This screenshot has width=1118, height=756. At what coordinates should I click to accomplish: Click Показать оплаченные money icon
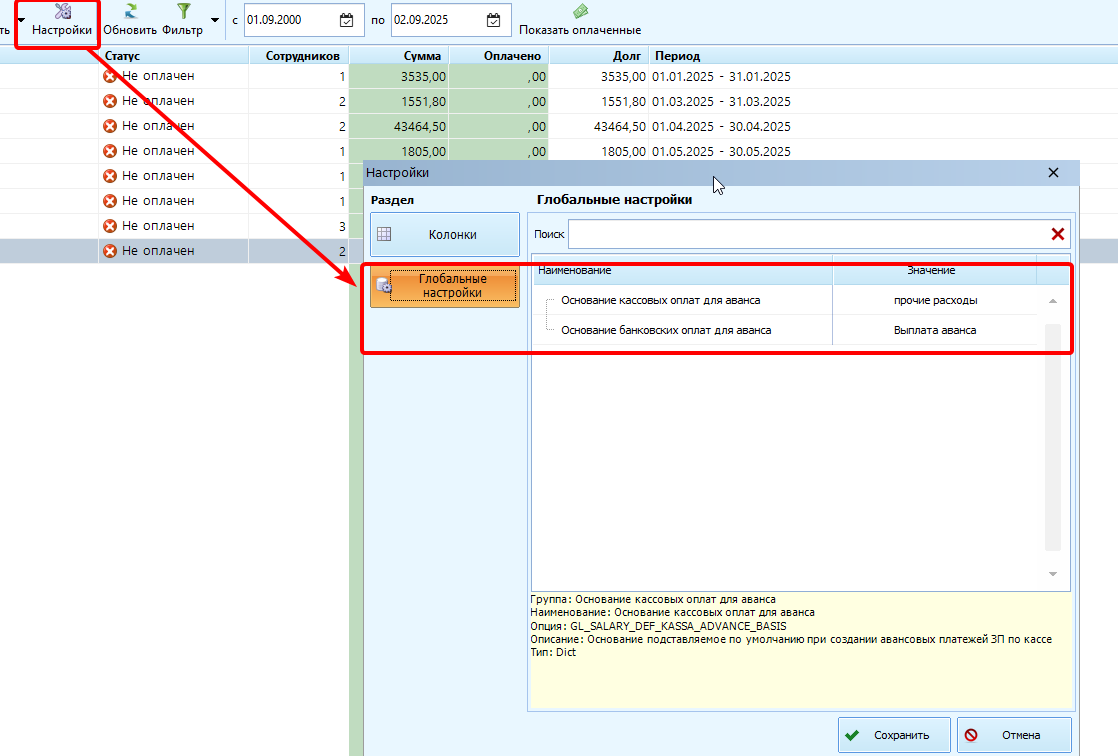click(580, 11)
